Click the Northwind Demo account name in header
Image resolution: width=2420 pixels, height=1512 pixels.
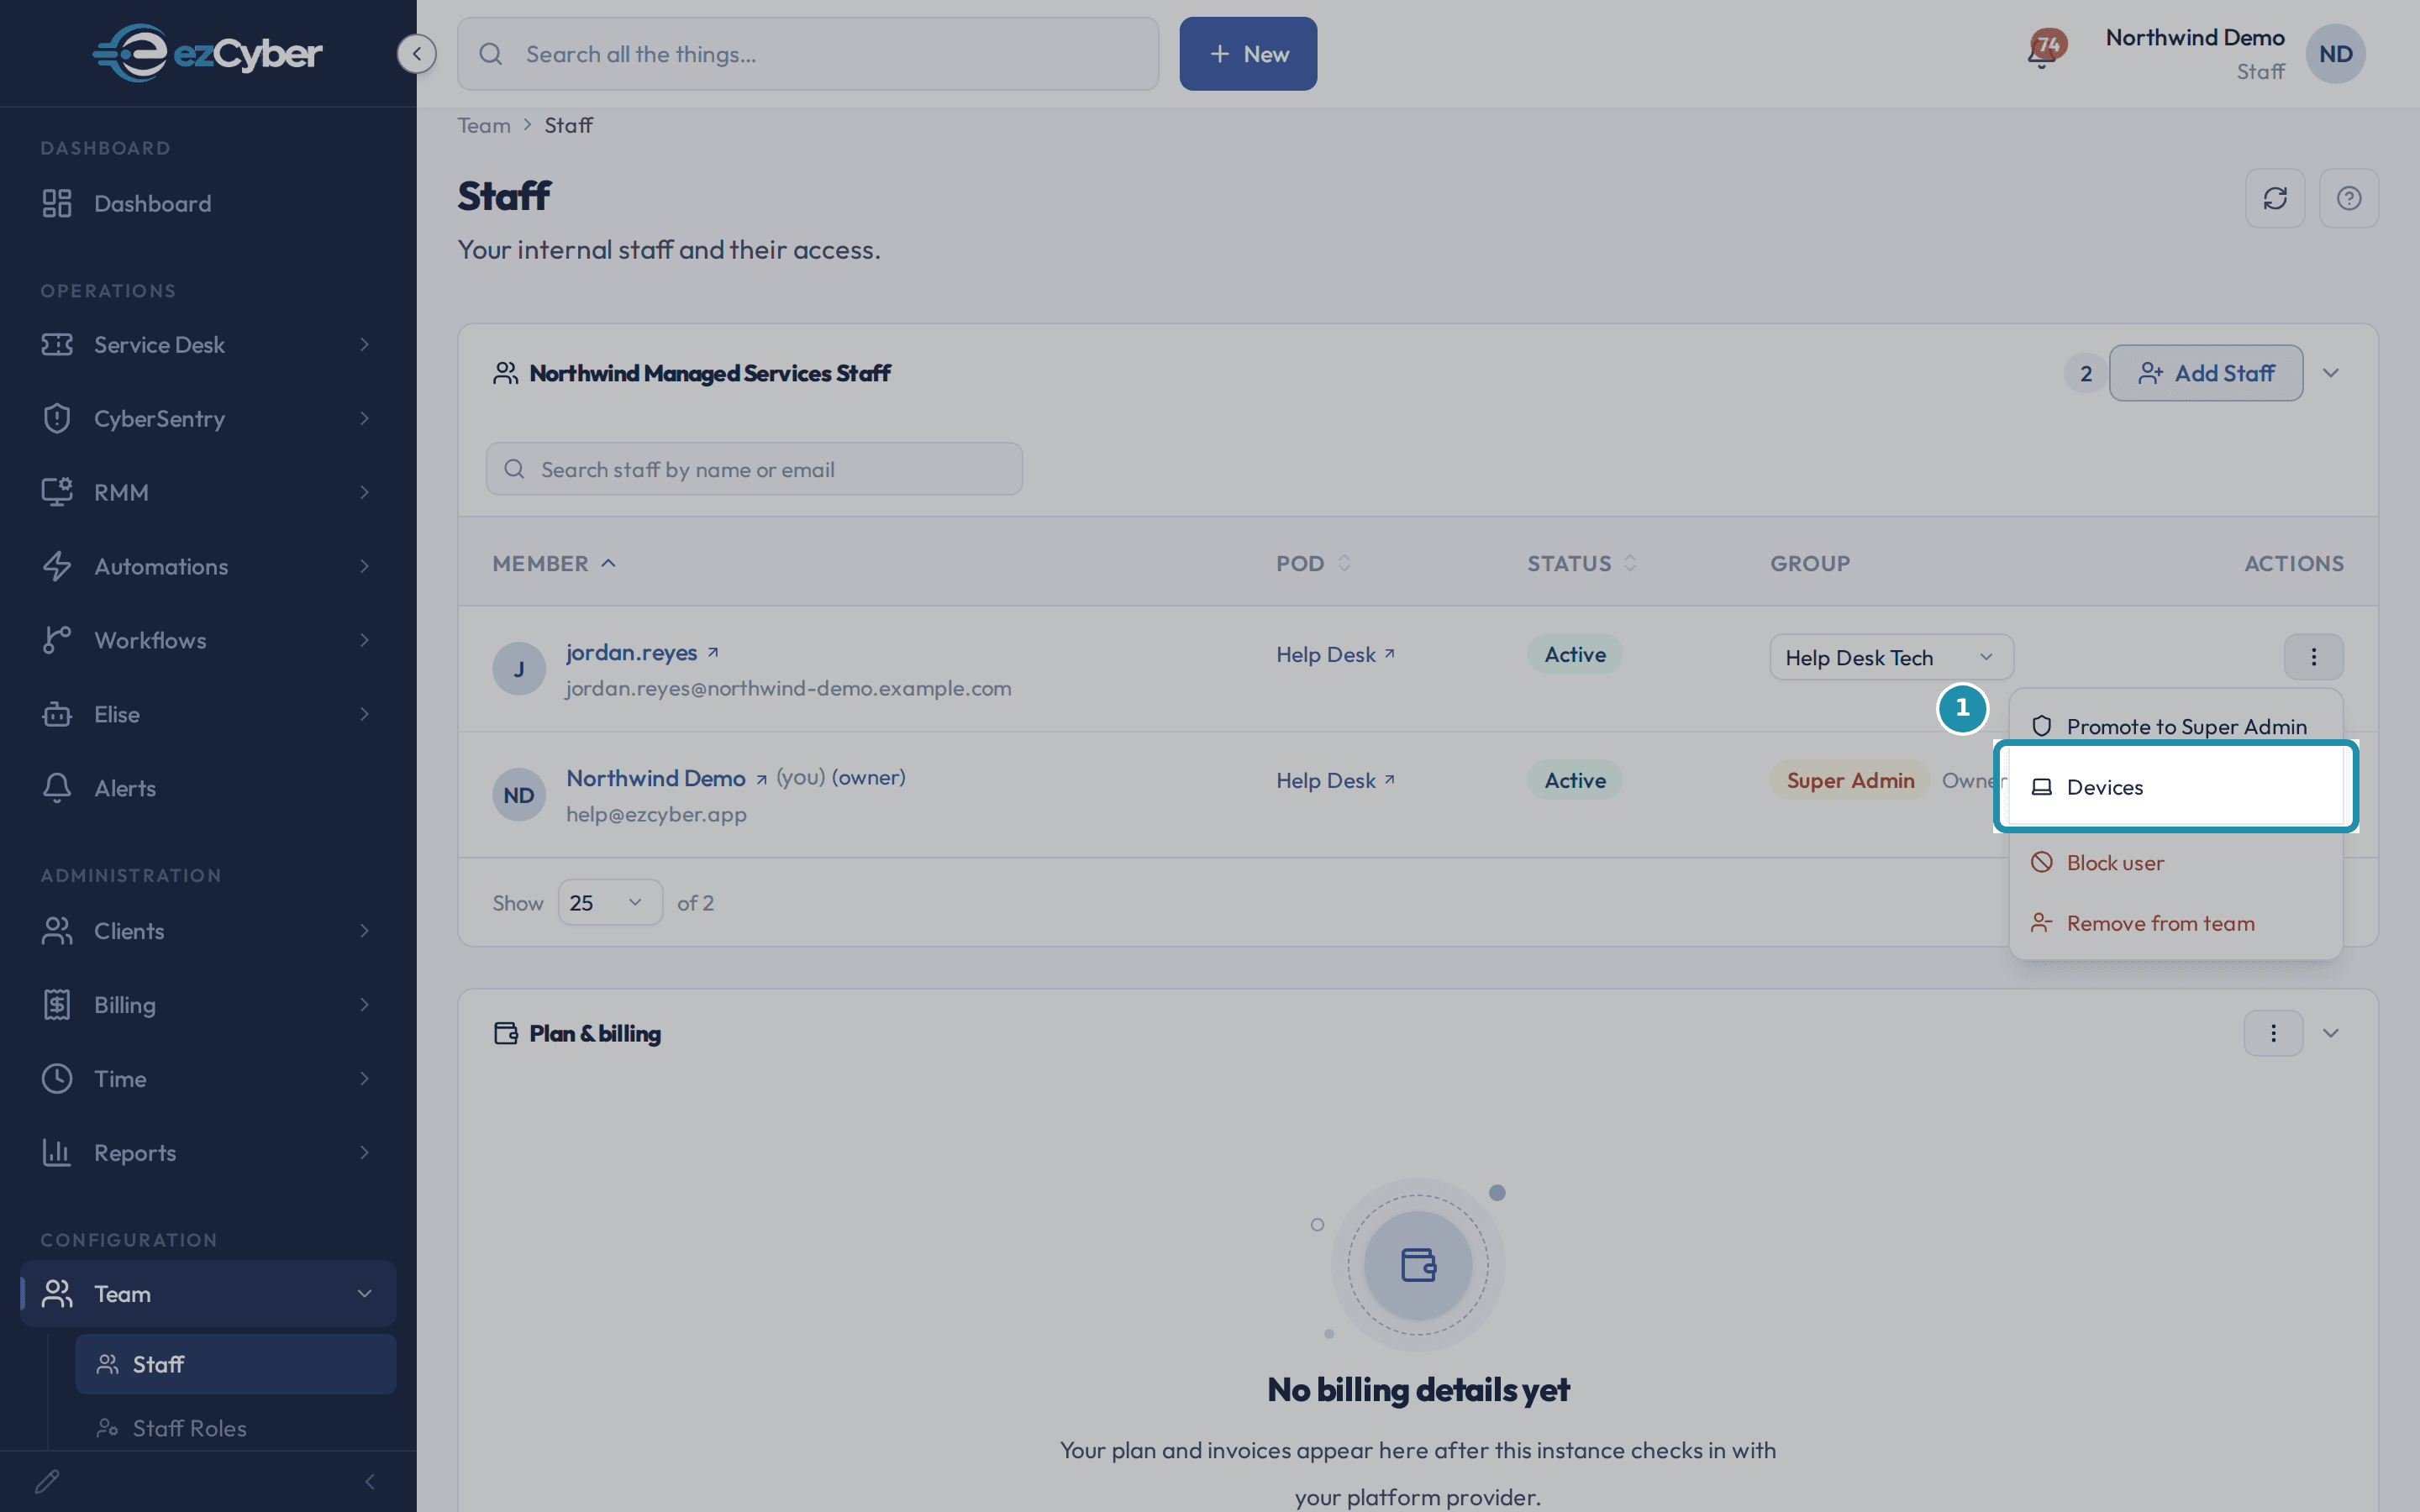(x=2195, y=38)
